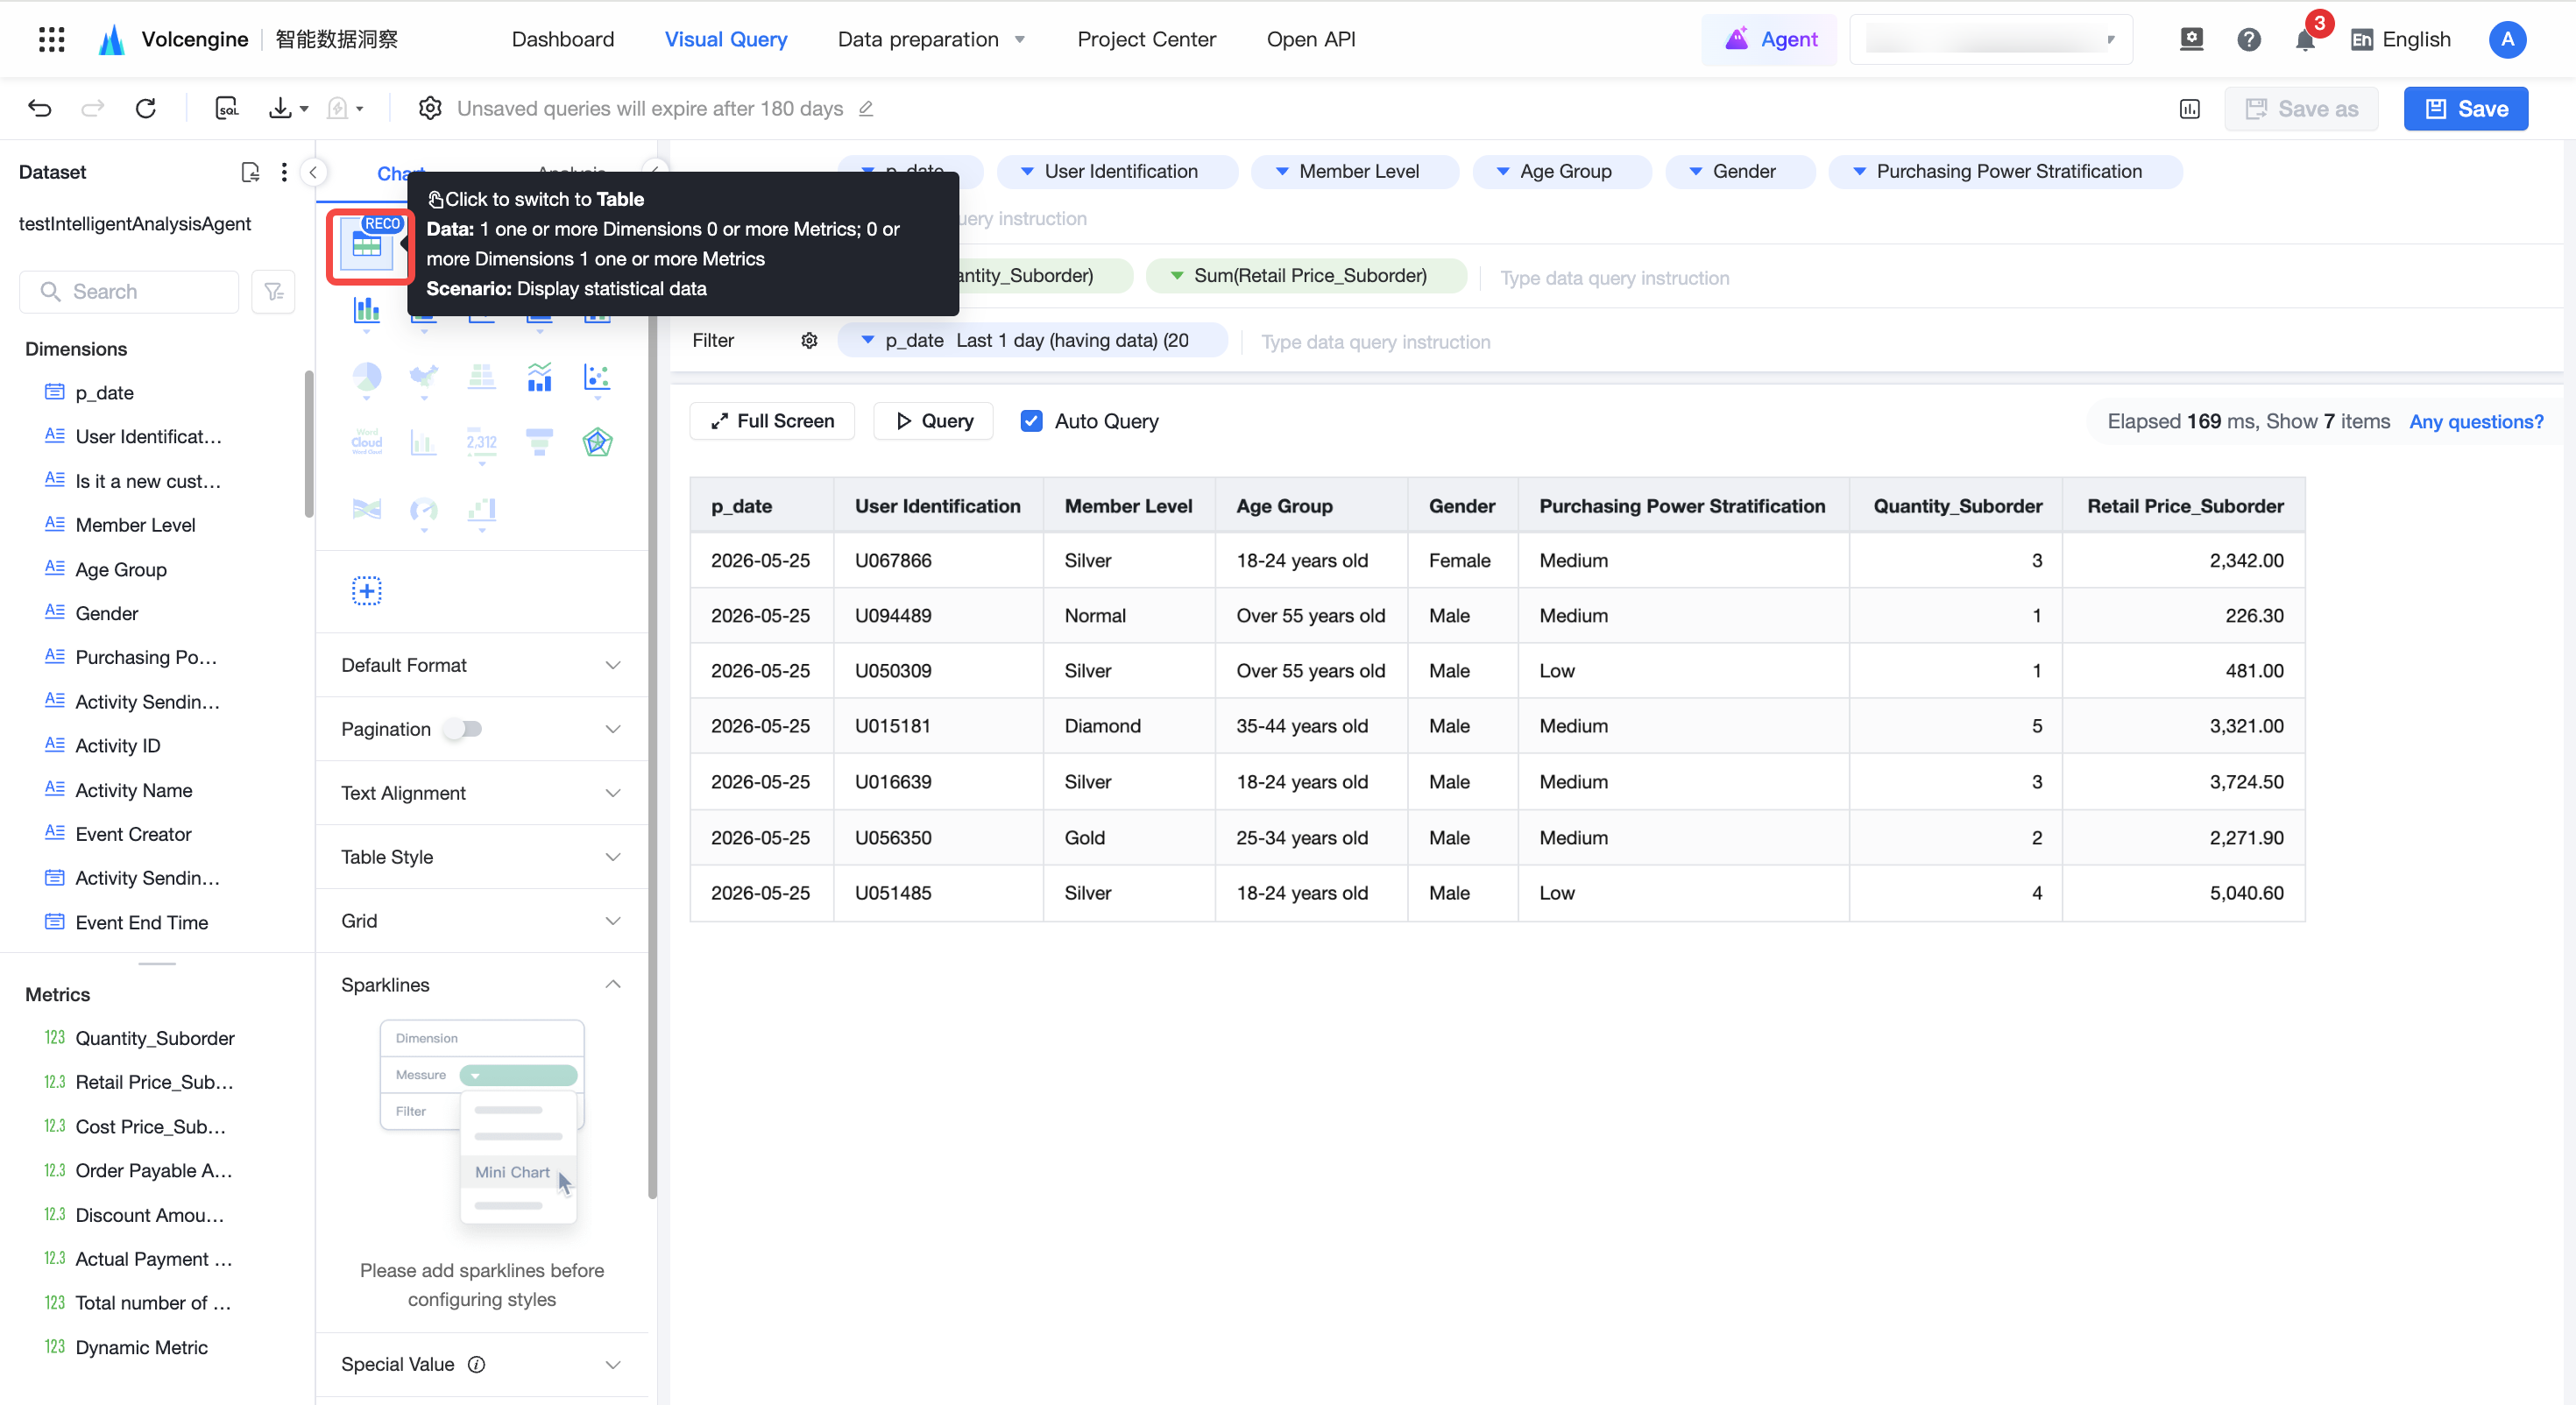Focus the dataset Search field
The height and width of the screenshot is (1405, 2576).
point(130,291)
